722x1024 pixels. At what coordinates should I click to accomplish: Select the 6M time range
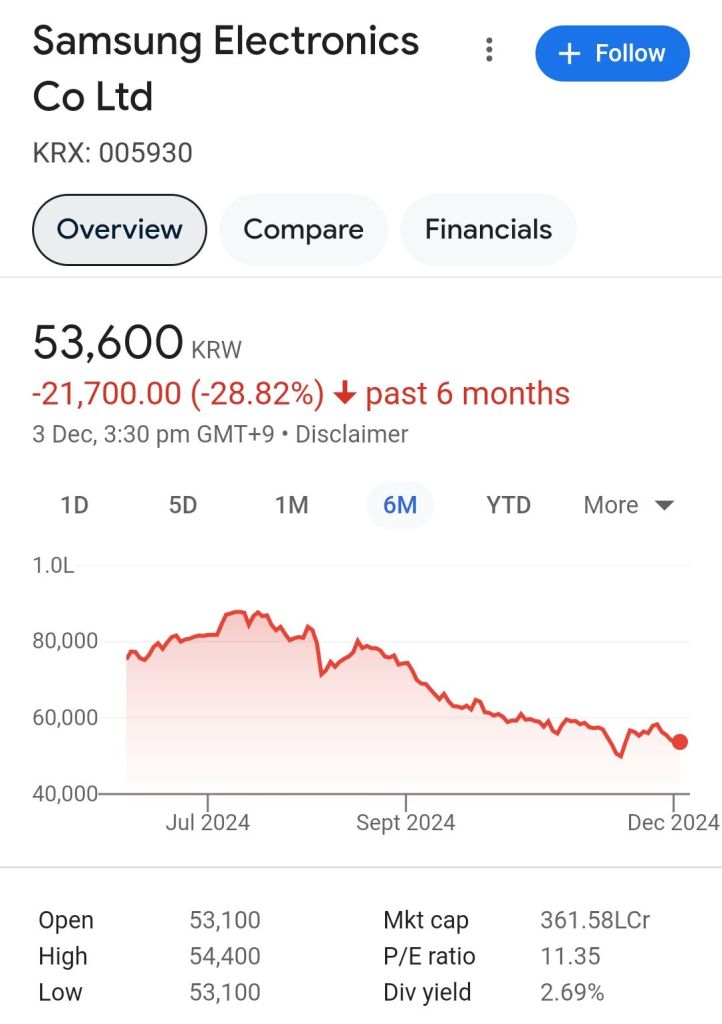click(x=400, y=505)
